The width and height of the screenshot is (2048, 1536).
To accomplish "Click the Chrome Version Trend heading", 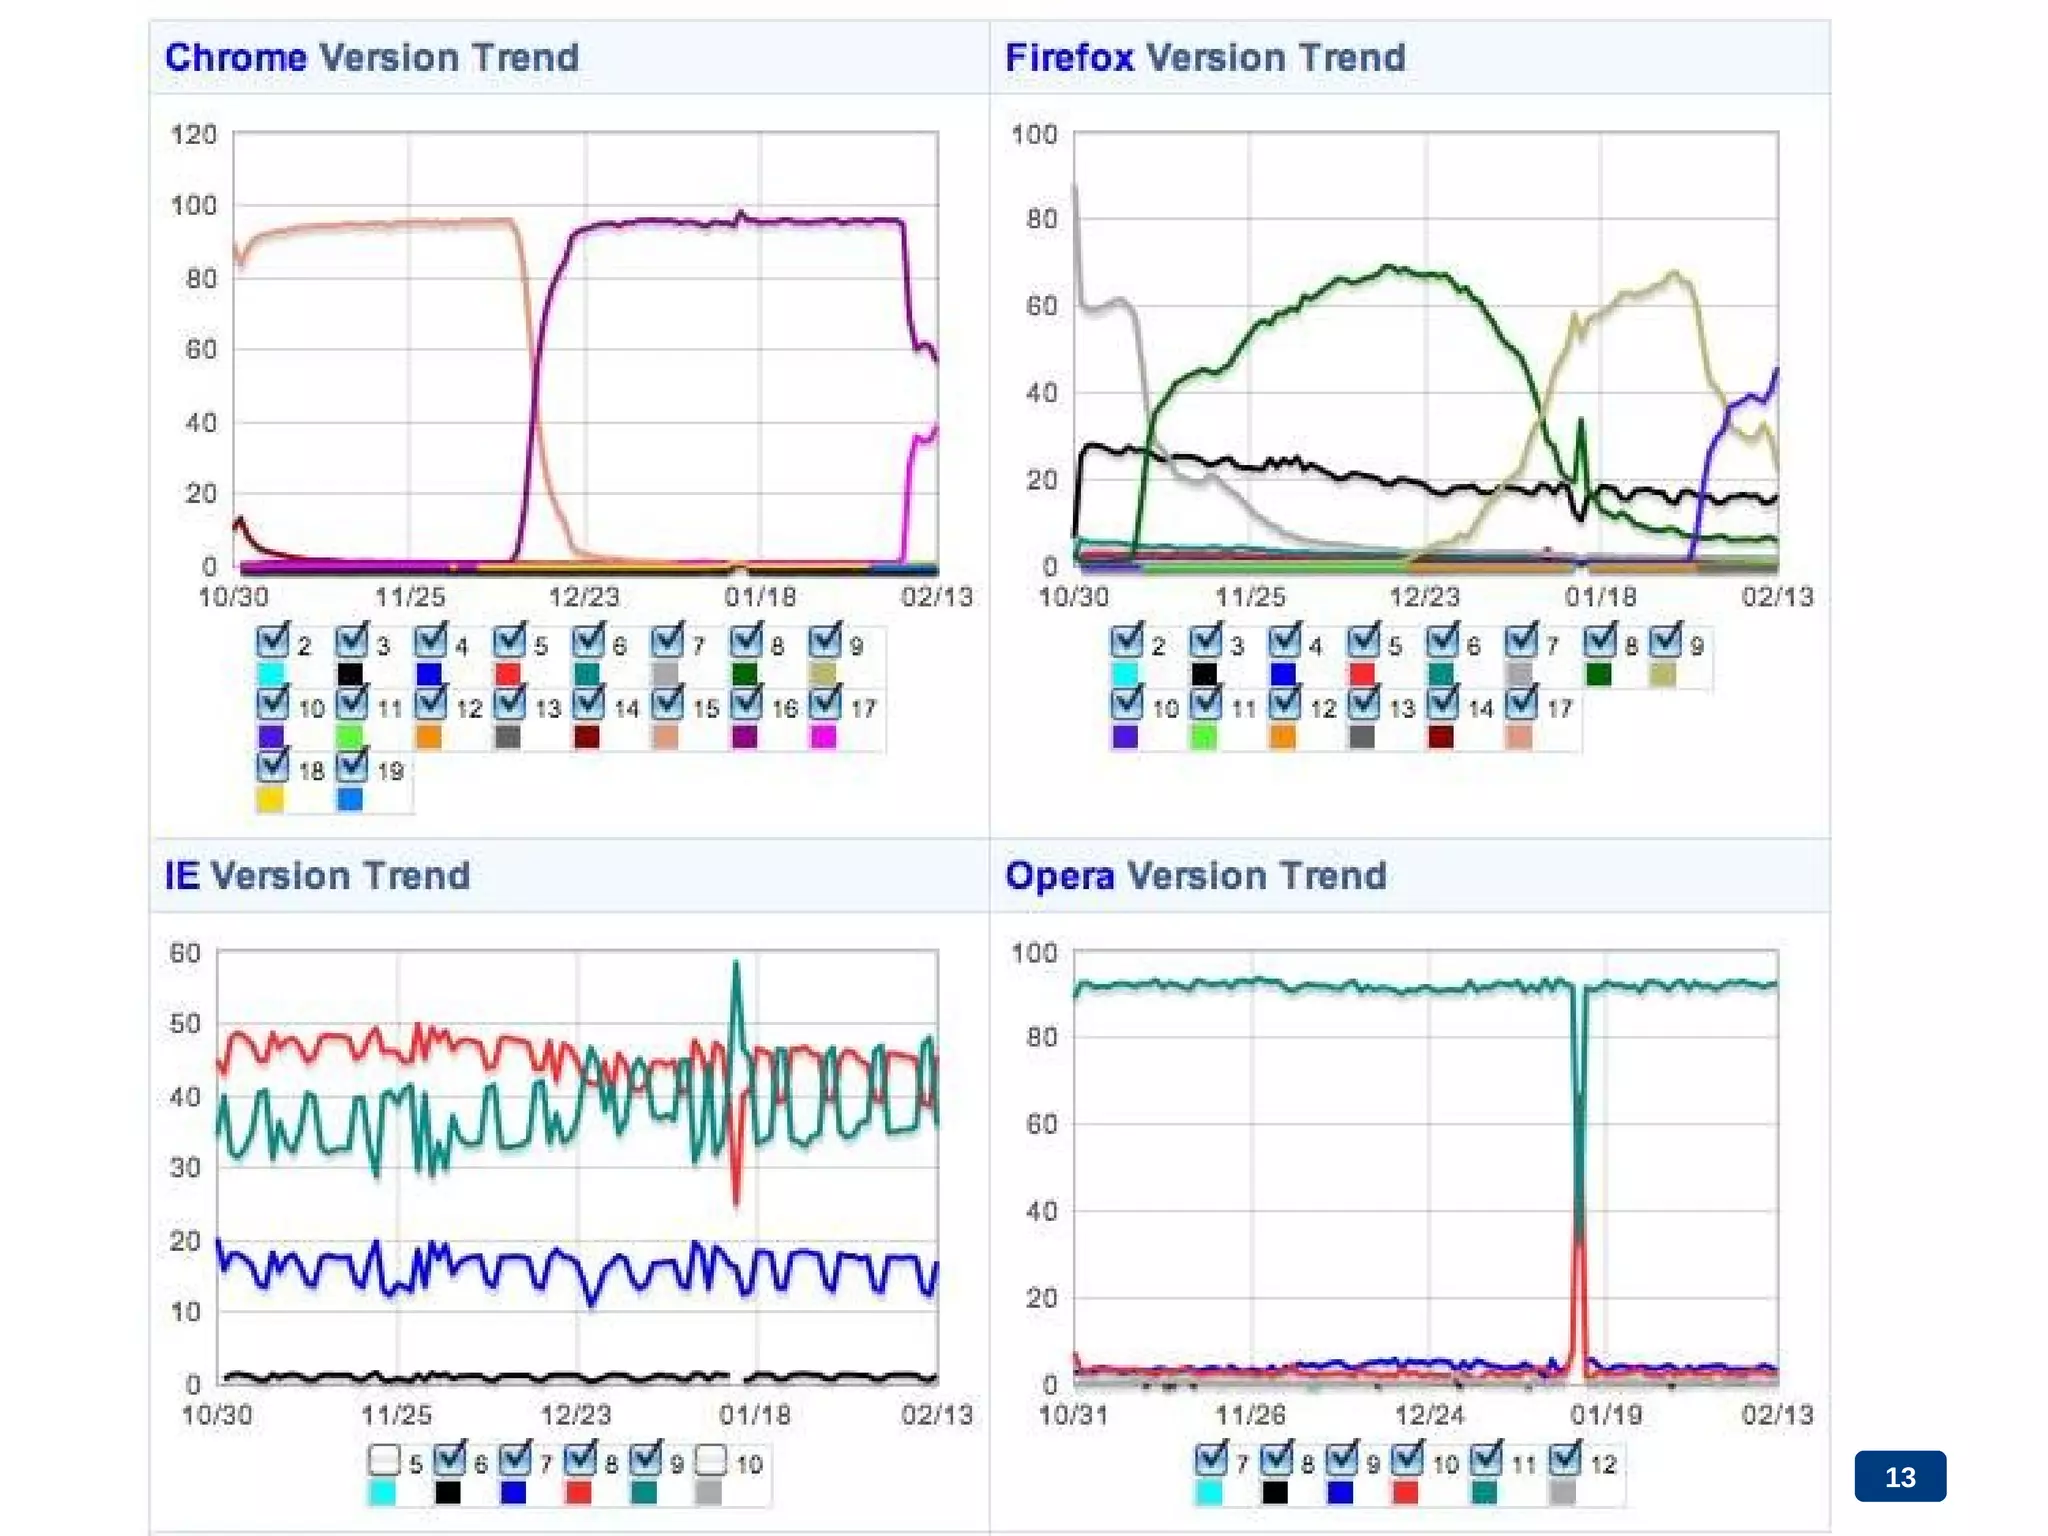I will click(372, 58).
